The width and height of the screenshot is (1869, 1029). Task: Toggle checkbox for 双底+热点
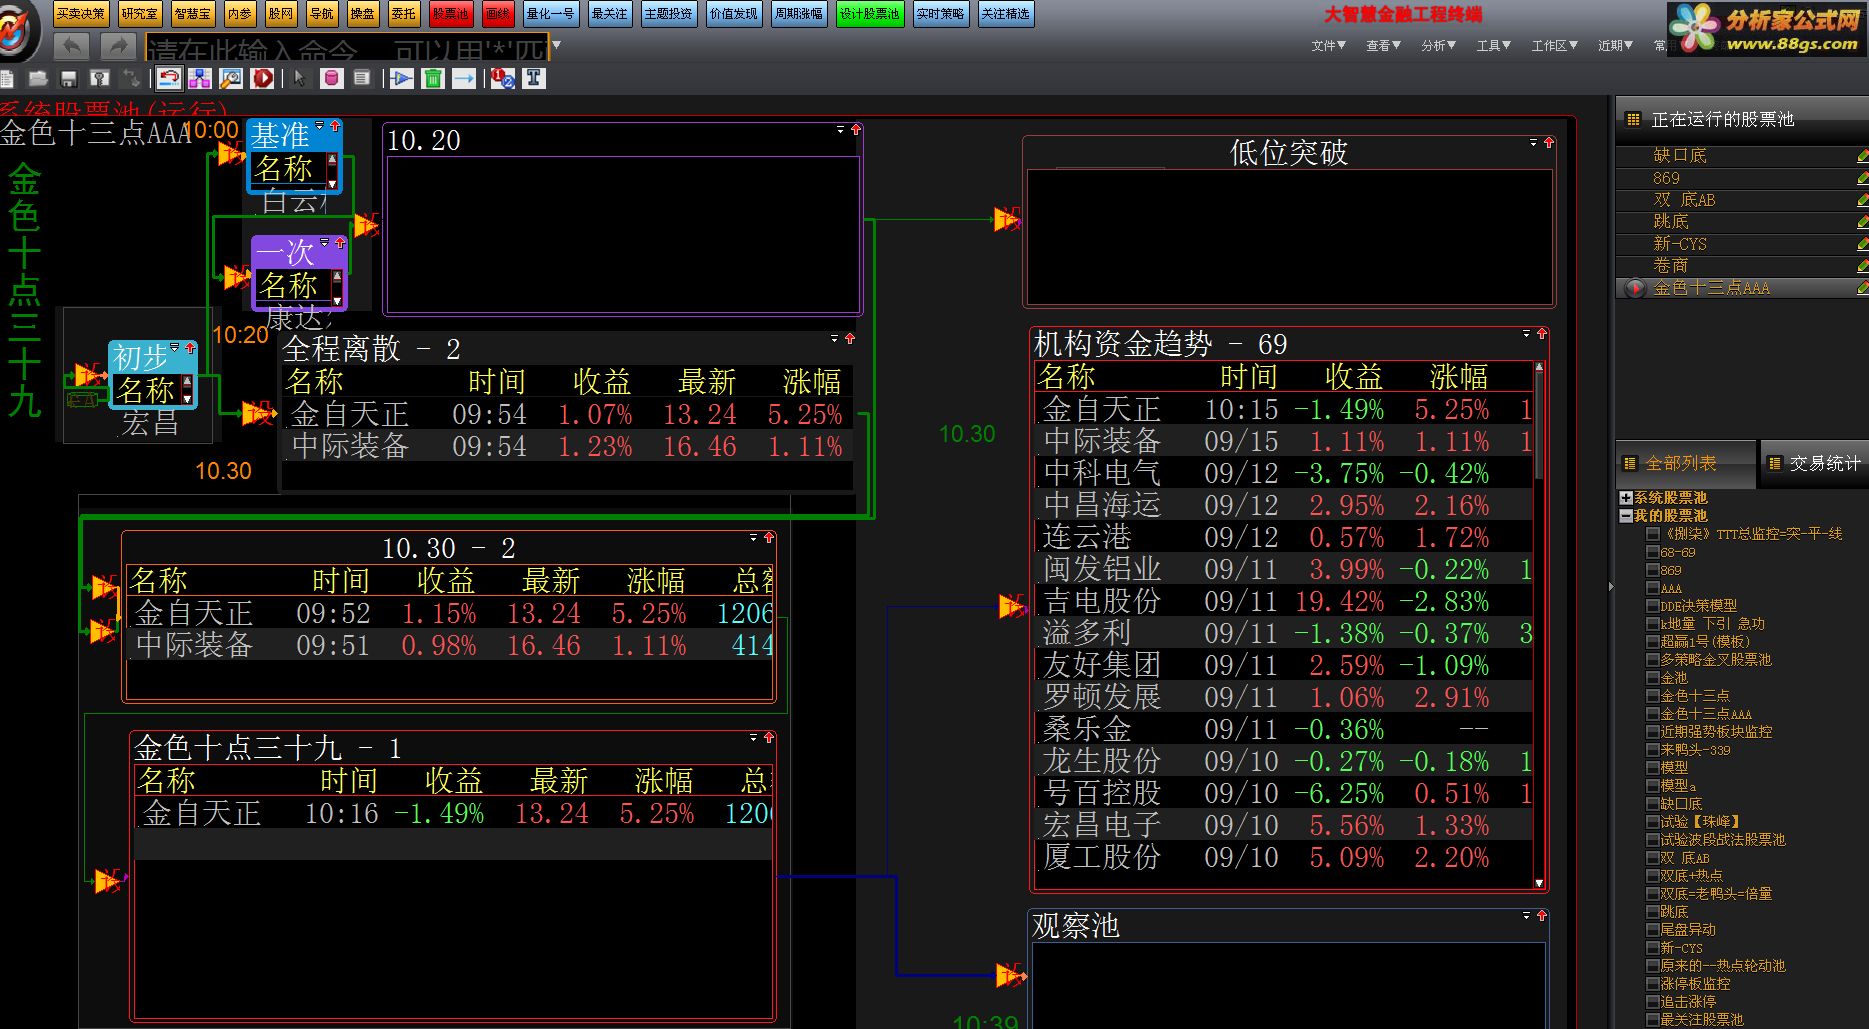click(x=1653, y=876)
